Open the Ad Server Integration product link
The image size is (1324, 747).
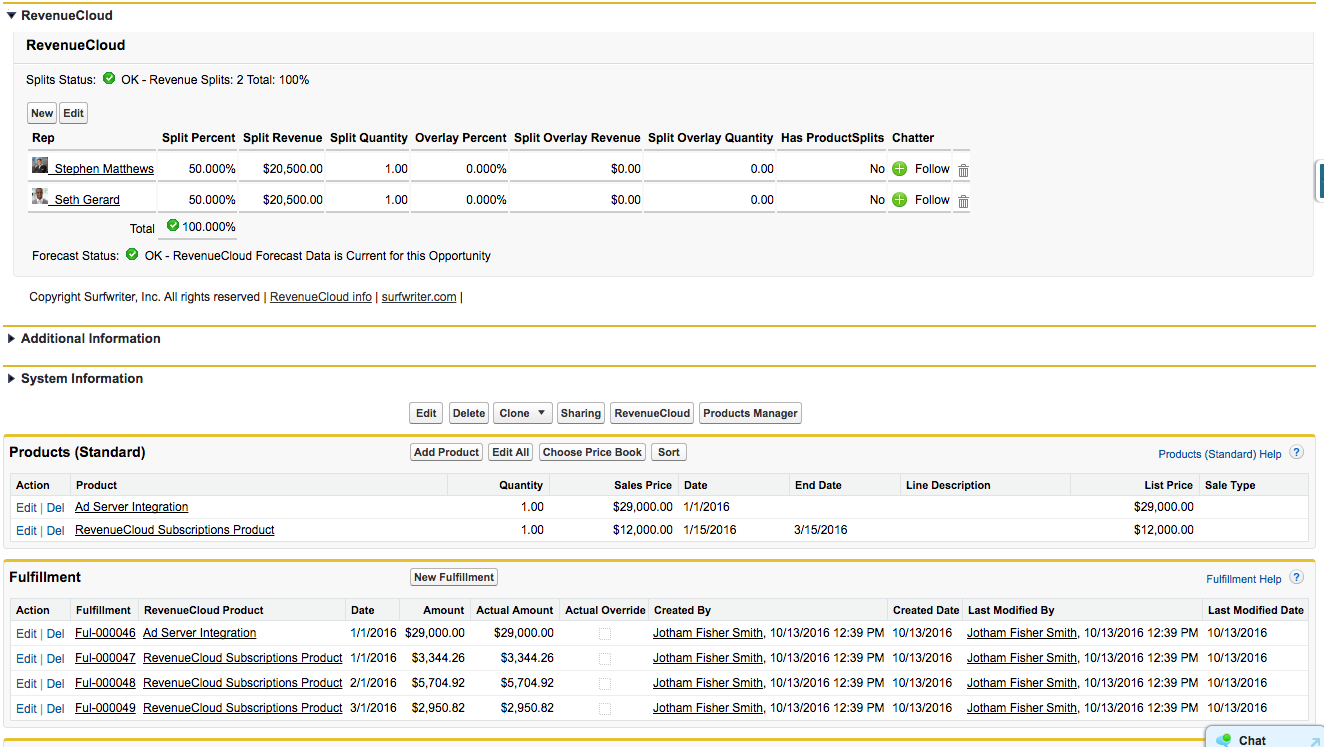click(131, 507)
